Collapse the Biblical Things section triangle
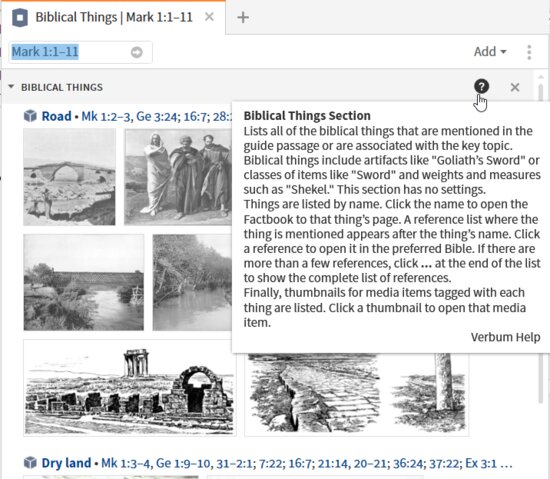550x479 pixels. coord(11,87)
